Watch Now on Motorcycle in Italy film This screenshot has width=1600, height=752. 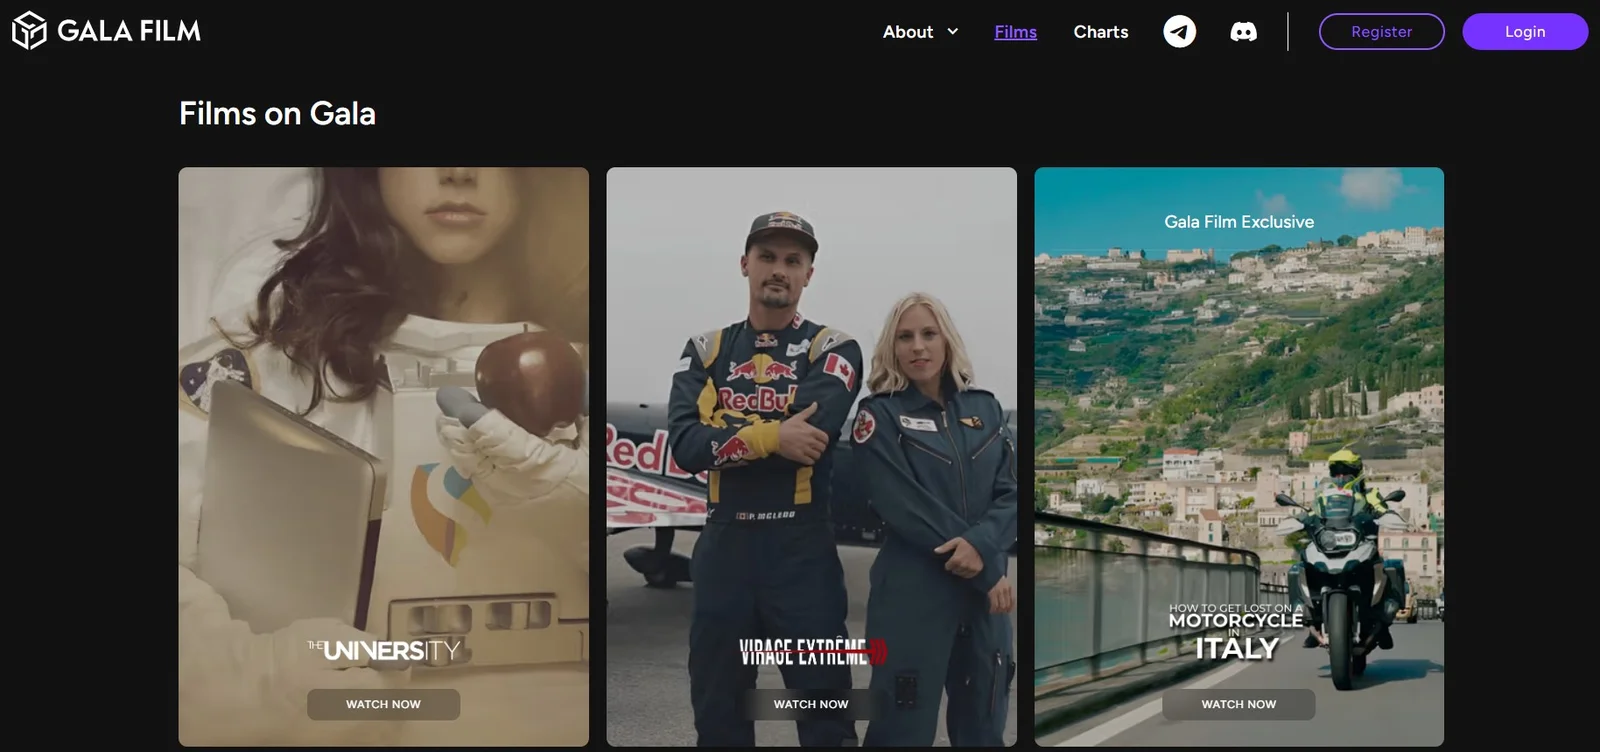click(1239, 704)
